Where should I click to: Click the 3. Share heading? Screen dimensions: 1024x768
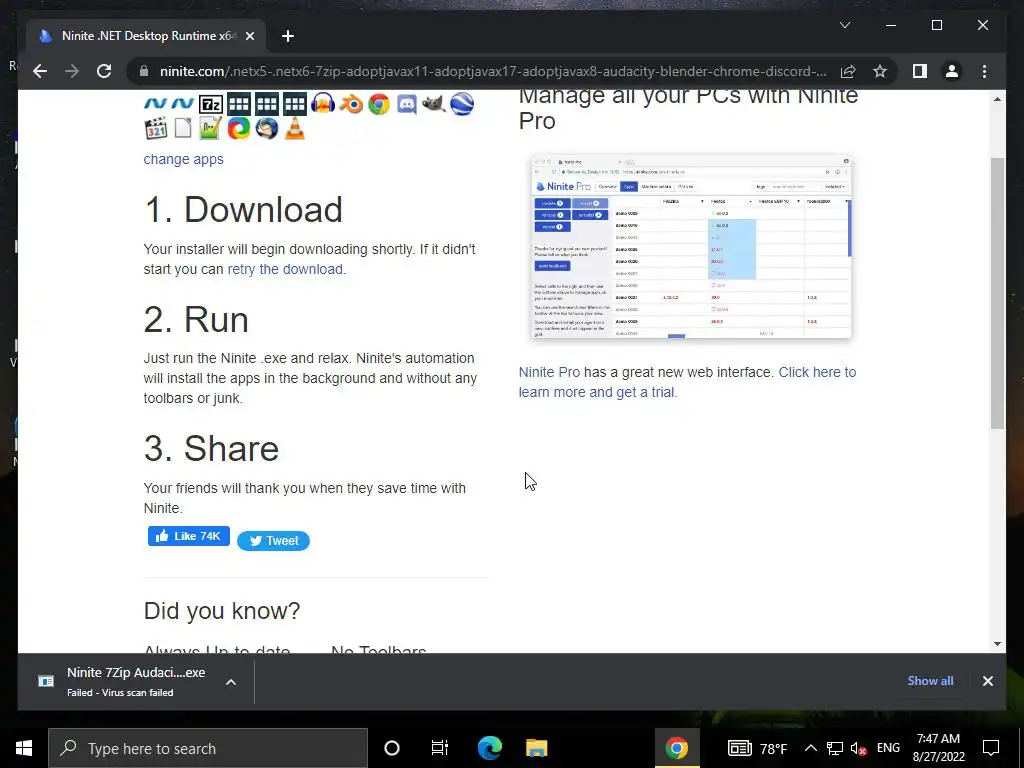click(211, 449)
